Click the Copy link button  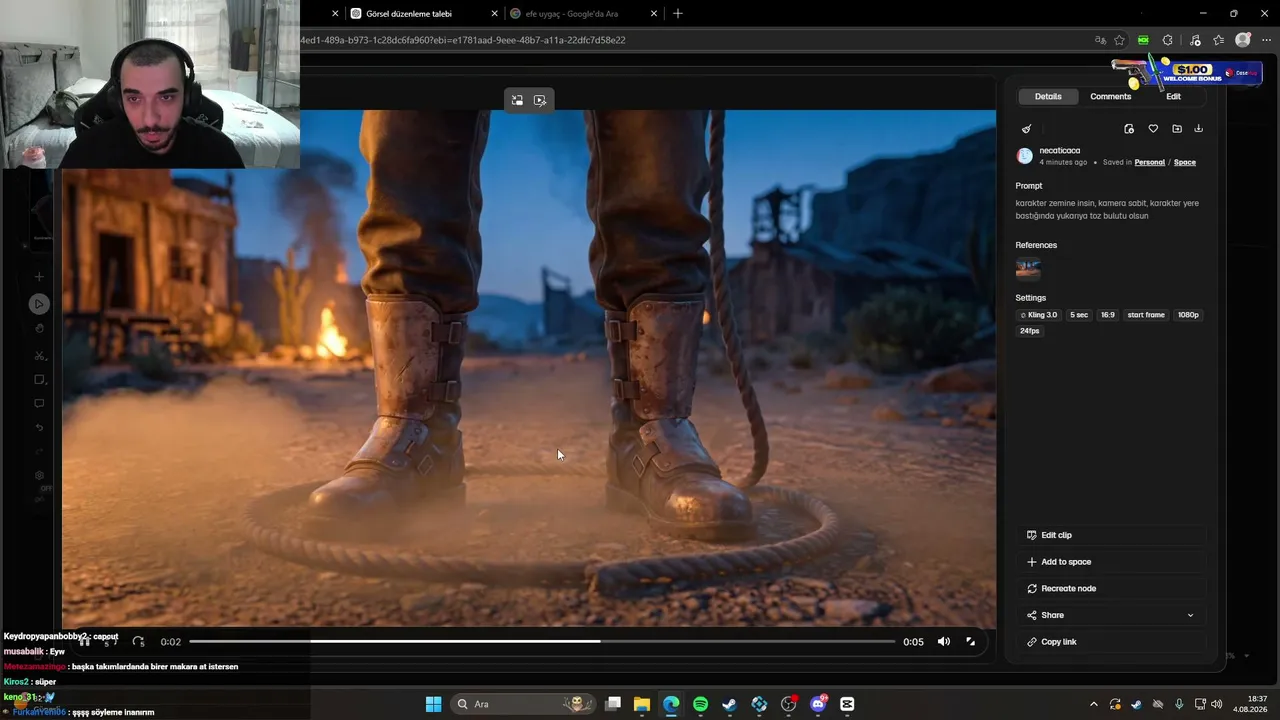1113,642
